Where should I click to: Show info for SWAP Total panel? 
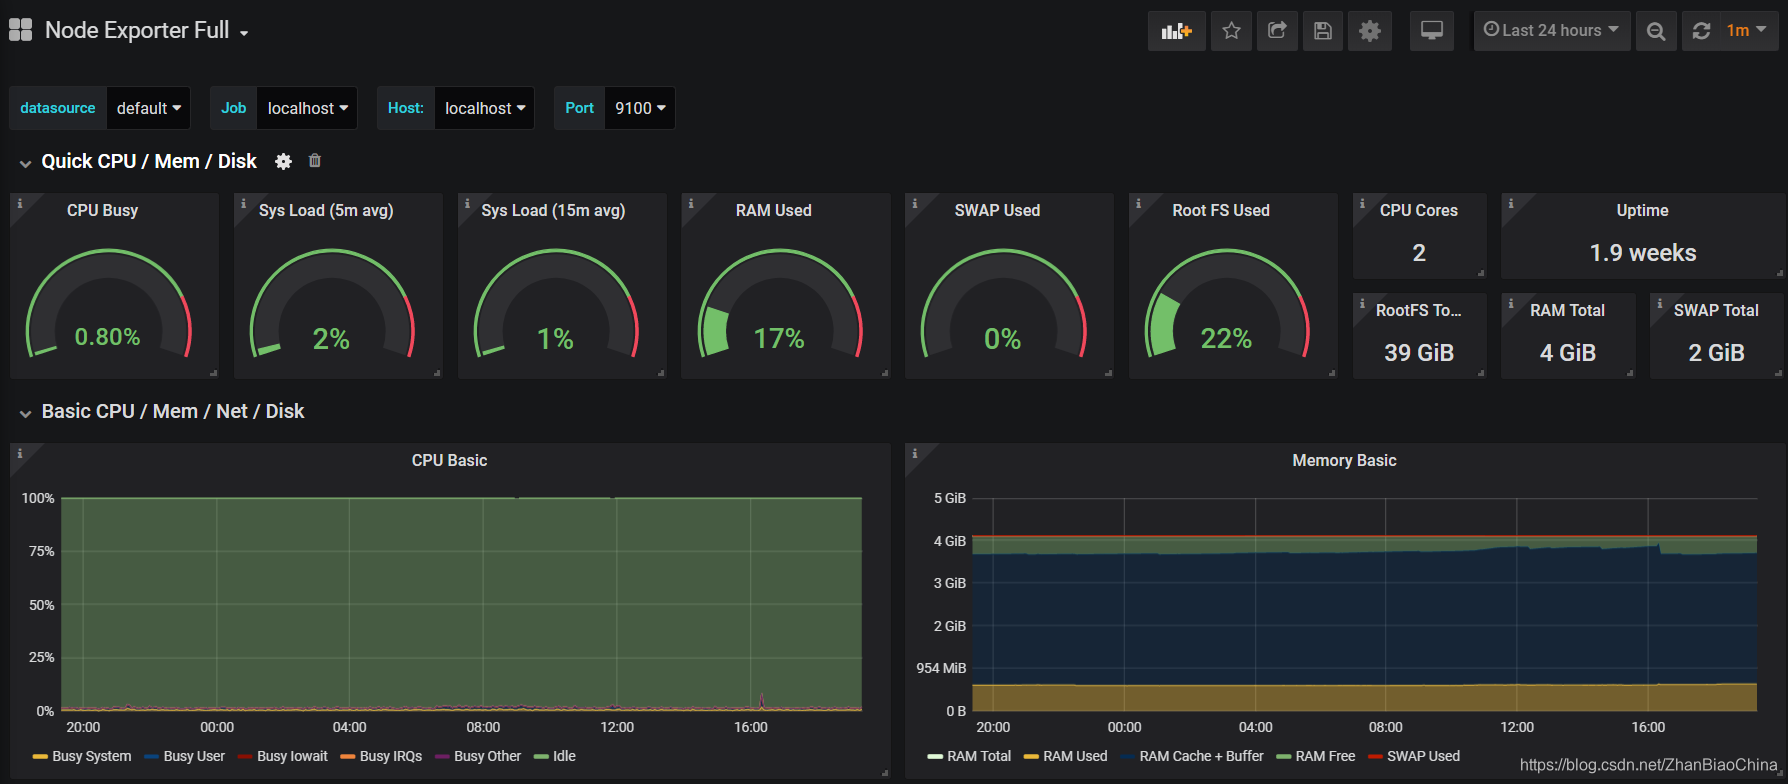pos(1659,303)
